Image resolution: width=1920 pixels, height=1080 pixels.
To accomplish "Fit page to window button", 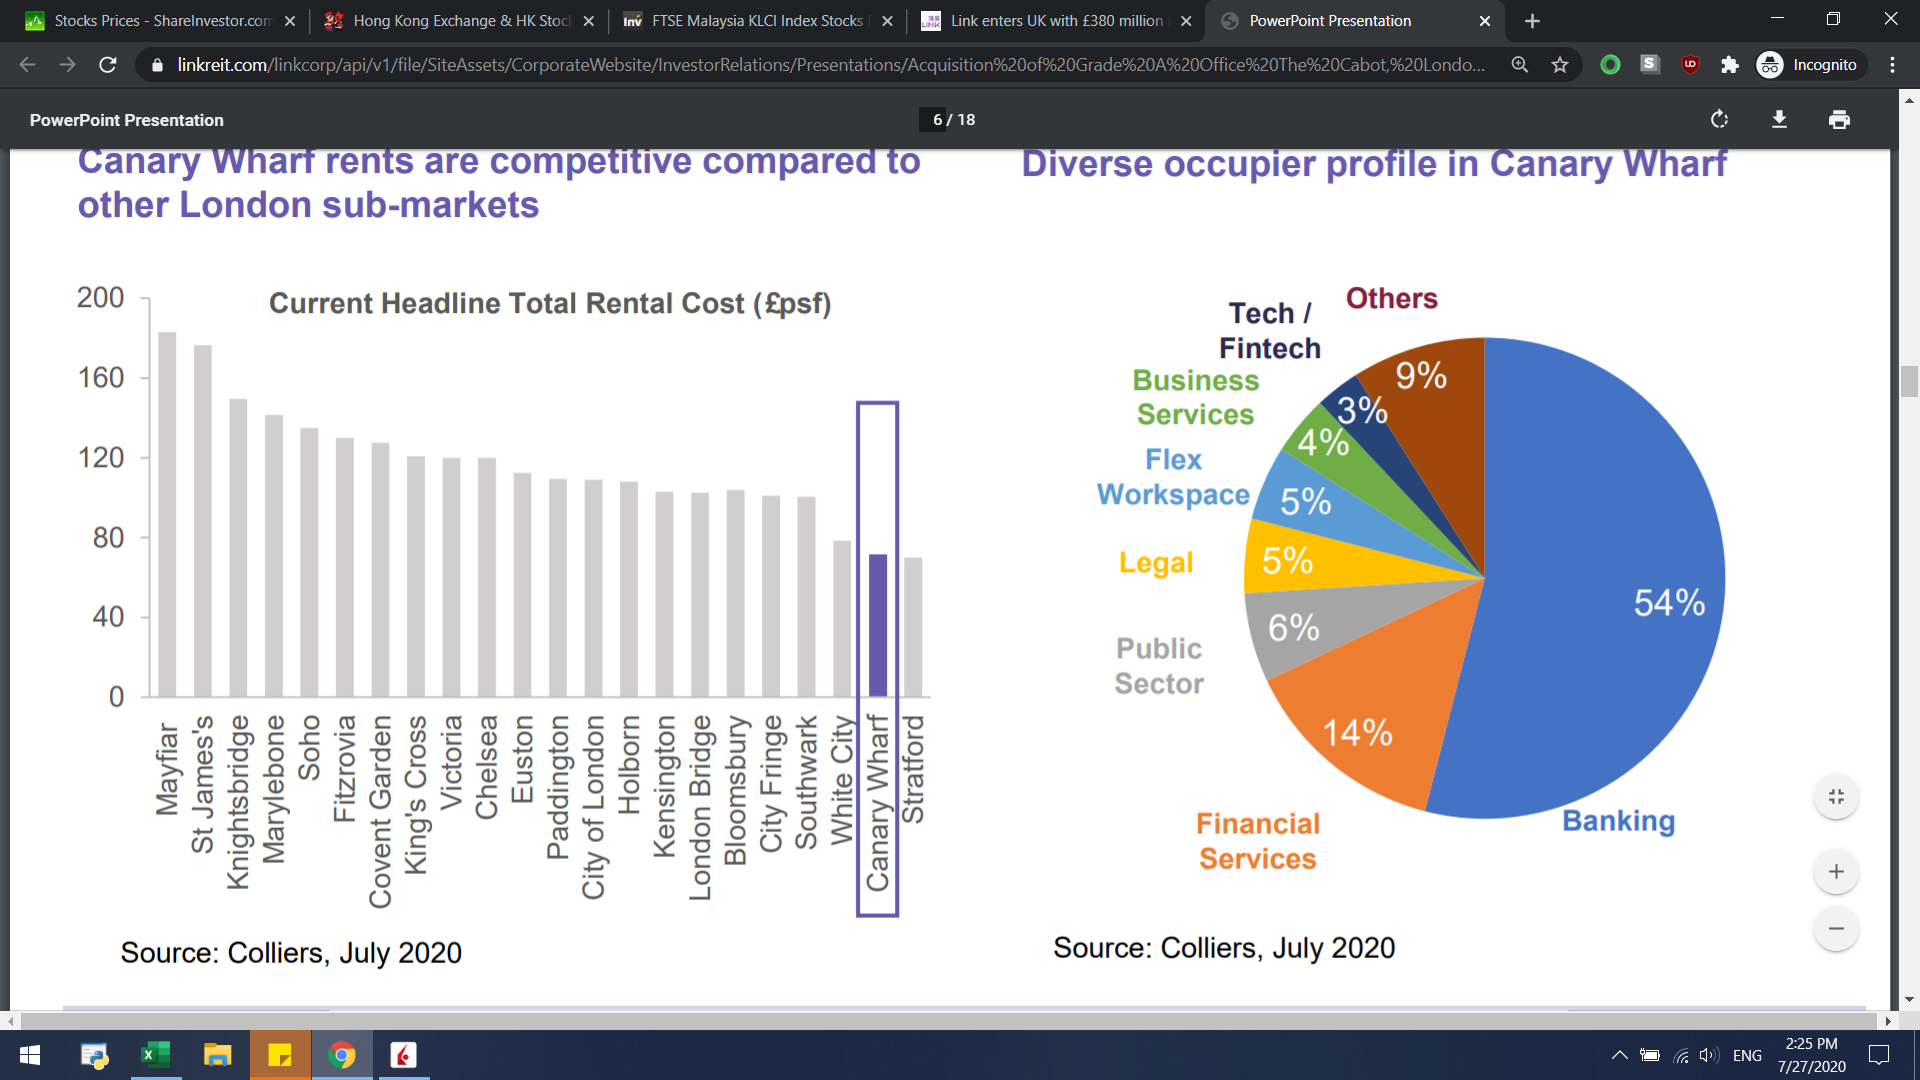I will (x=1836, y=797).
